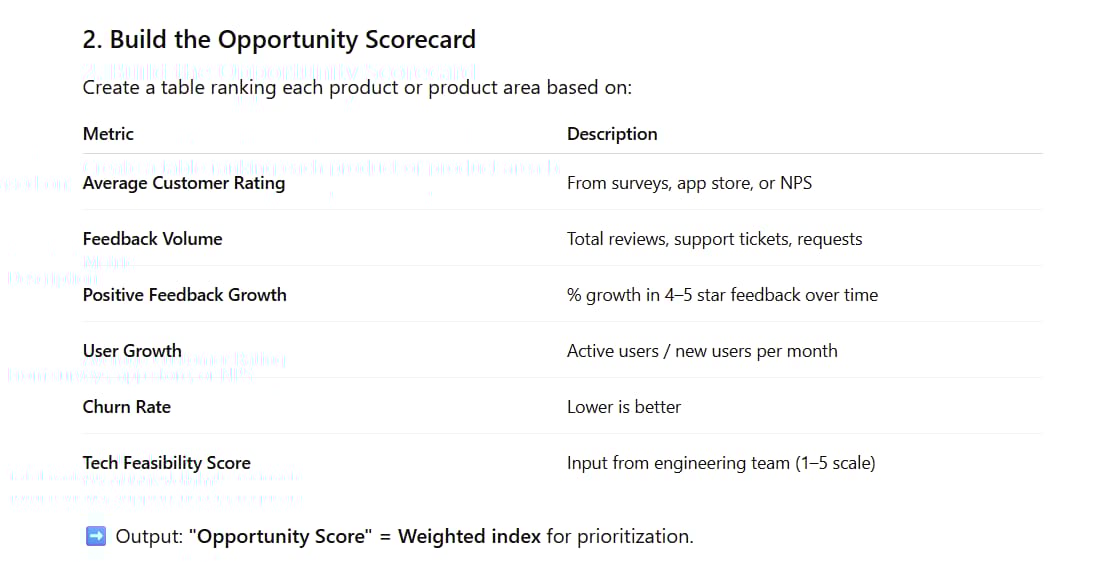The image size is (1115, 562).
Task: Click 'From surveys, app store, or NPS' text
Action: click(689, 183)
